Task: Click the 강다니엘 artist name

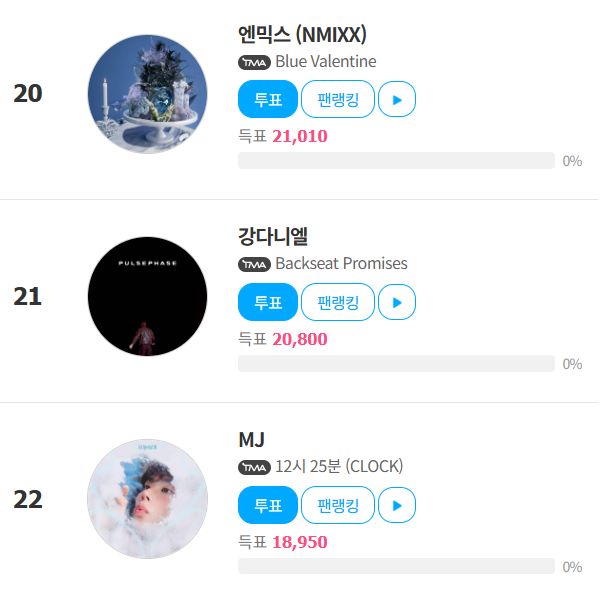Action: 273,237
